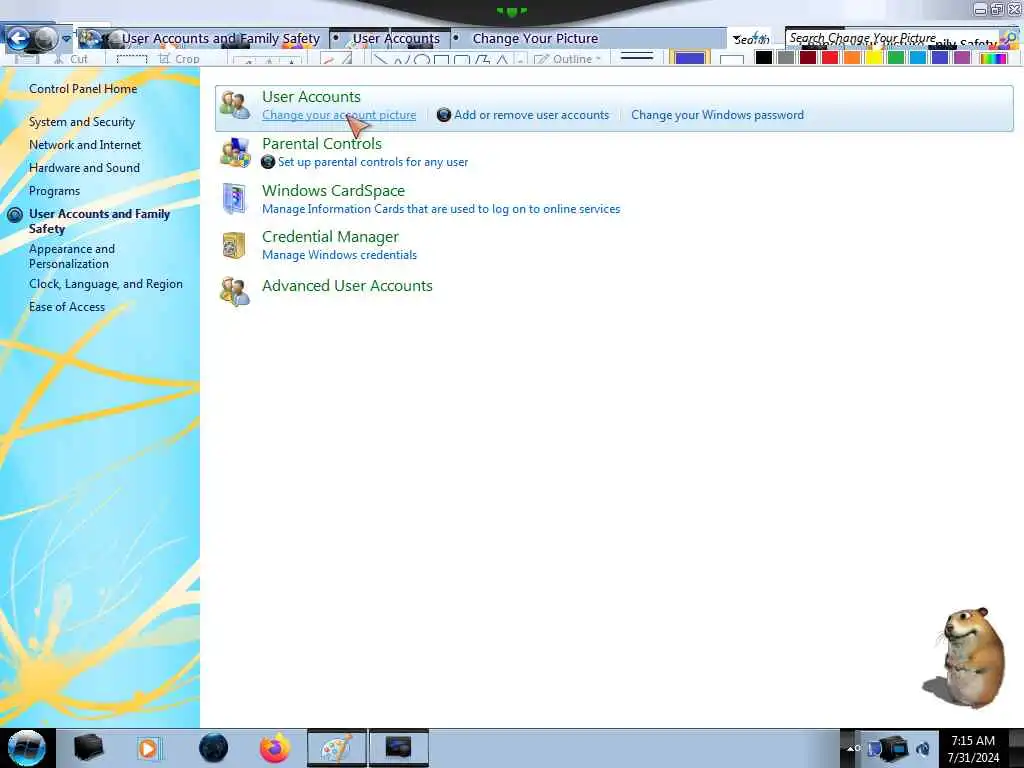Click the Parental Controls category icon

[234, 152]
